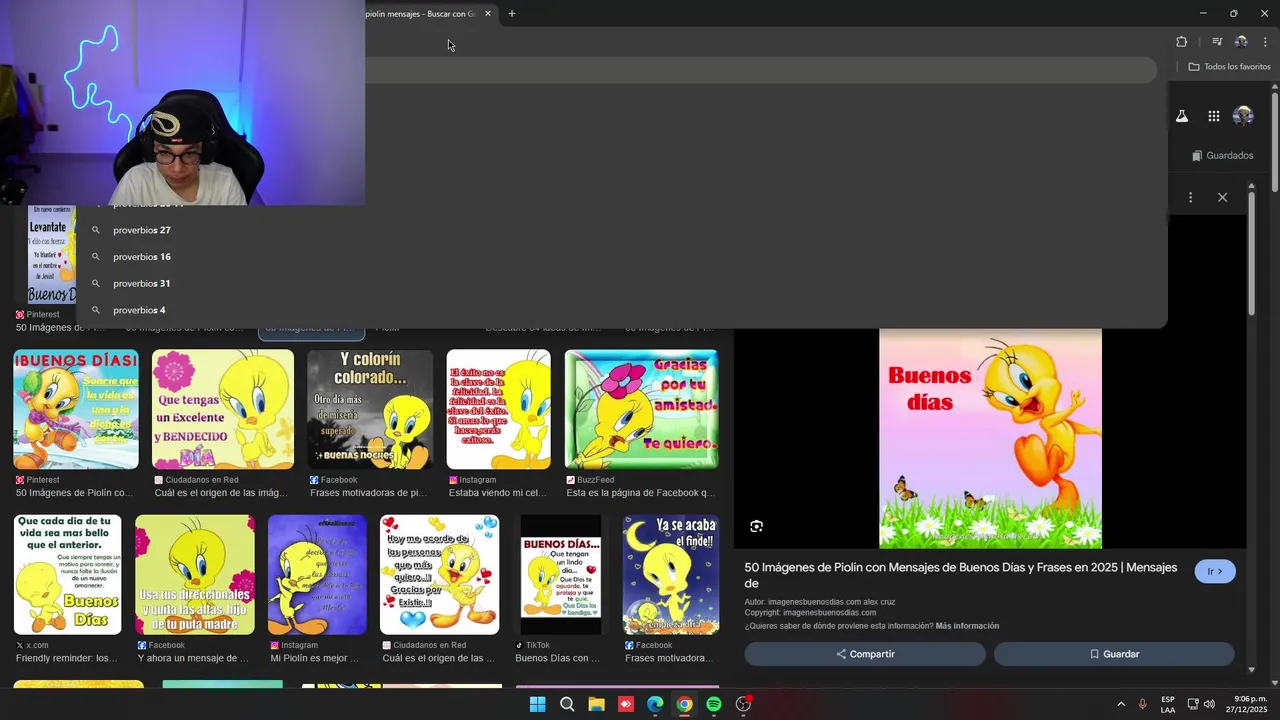Click caption Friendly reminder: los...

tap(66, 658)
